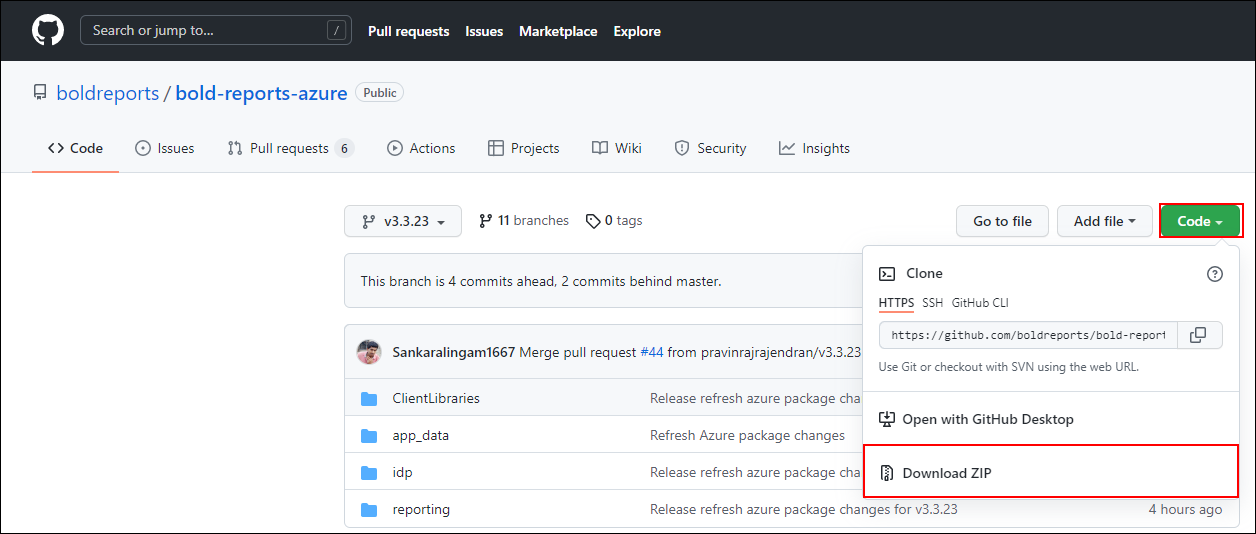This screenshot has height=534, width=1256.
Task: Click the branch ahead/behind master status text
Action: pos(541,281)
